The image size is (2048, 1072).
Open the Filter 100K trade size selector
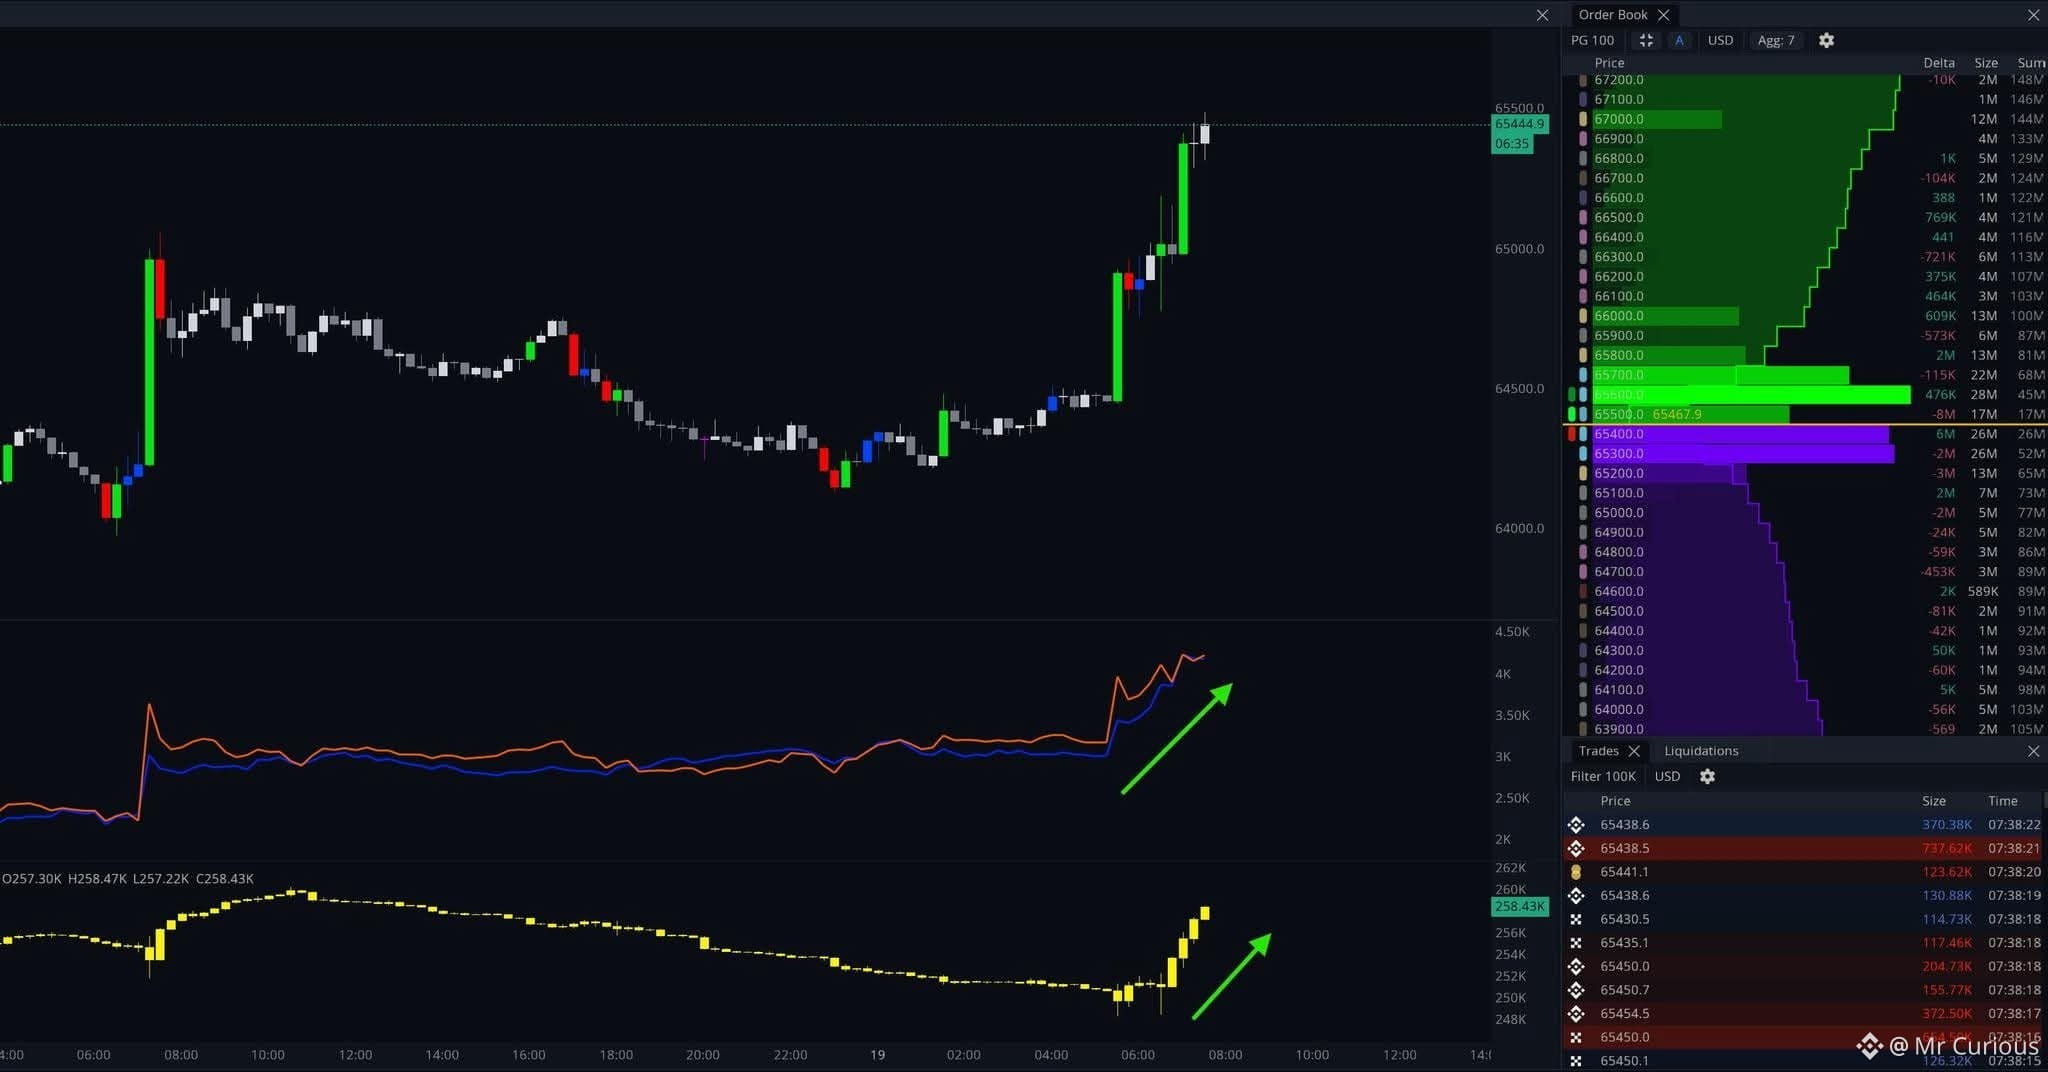click(1603, 776)
